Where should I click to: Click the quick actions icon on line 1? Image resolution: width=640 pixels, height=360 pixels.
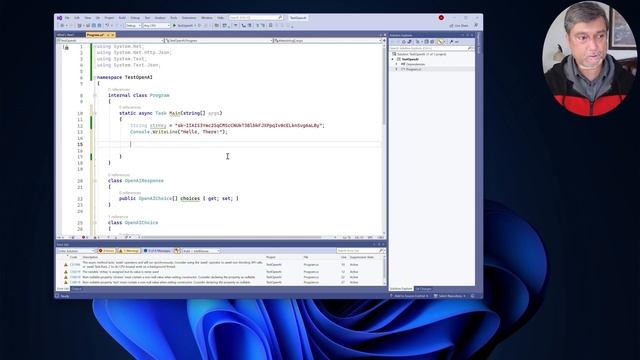tap(66, 47)
